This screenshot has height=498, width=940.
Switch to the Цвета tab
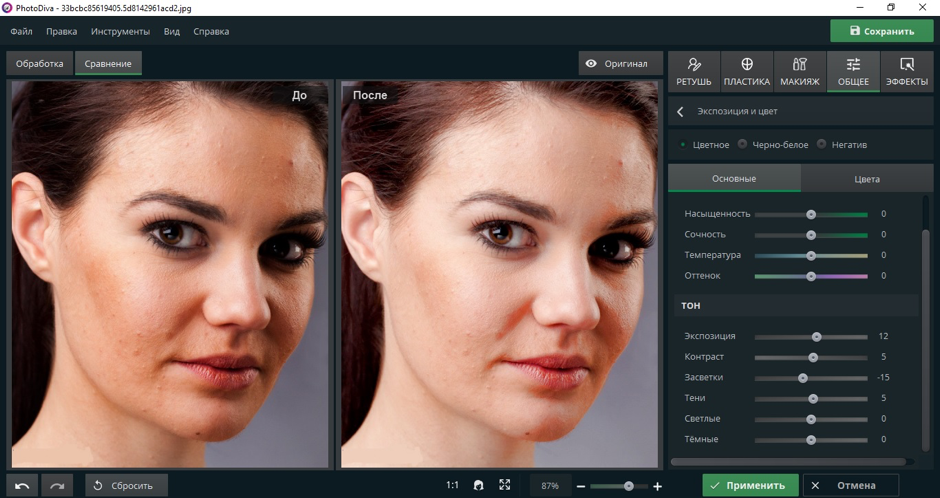[867, 179]
